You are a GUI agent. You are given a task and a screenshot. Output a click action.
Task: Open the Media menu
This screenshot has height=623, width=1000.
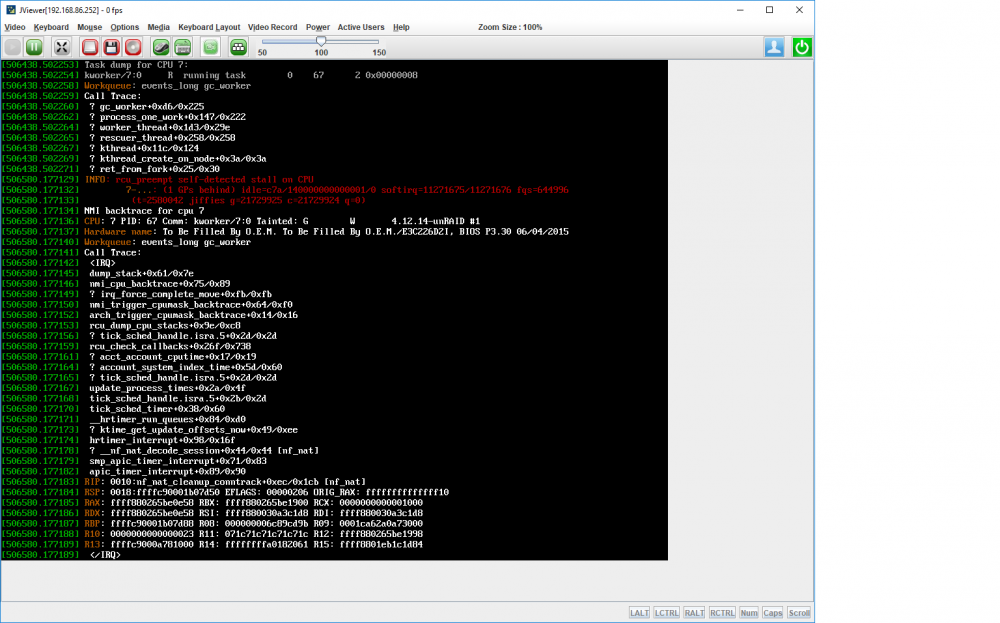coord(158,27)
